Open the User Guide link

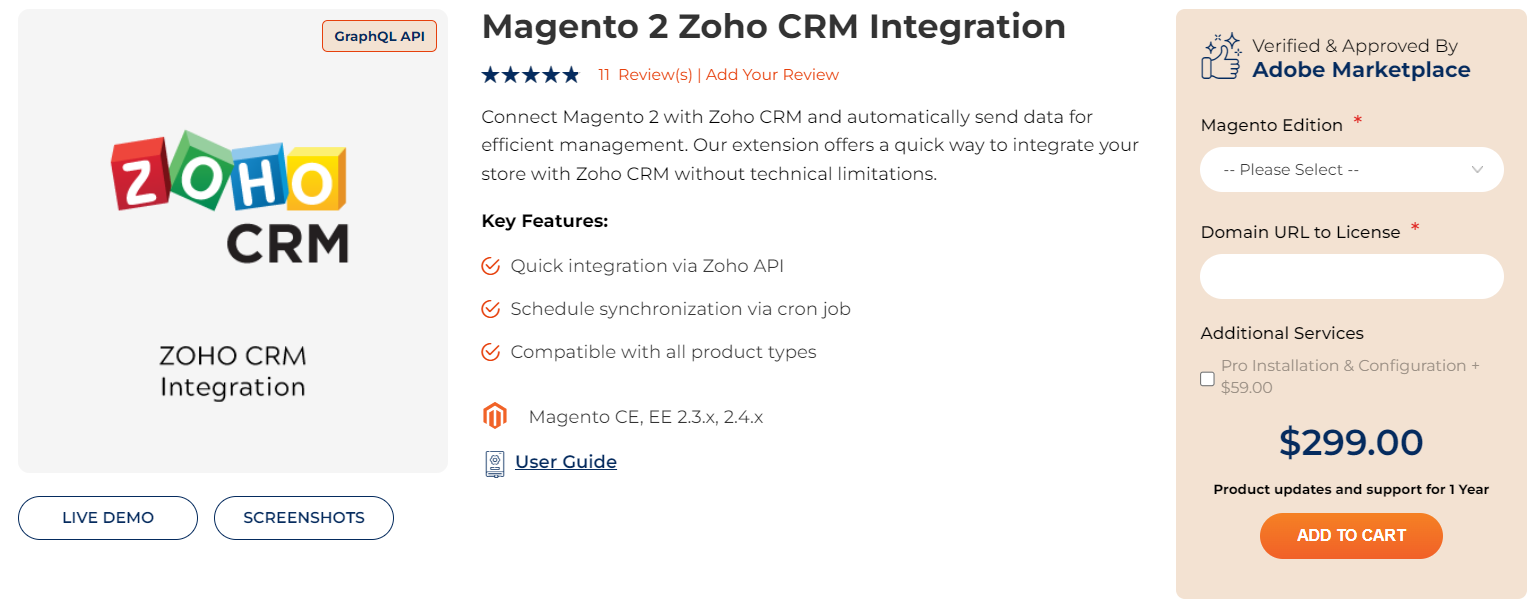[565, 462]
